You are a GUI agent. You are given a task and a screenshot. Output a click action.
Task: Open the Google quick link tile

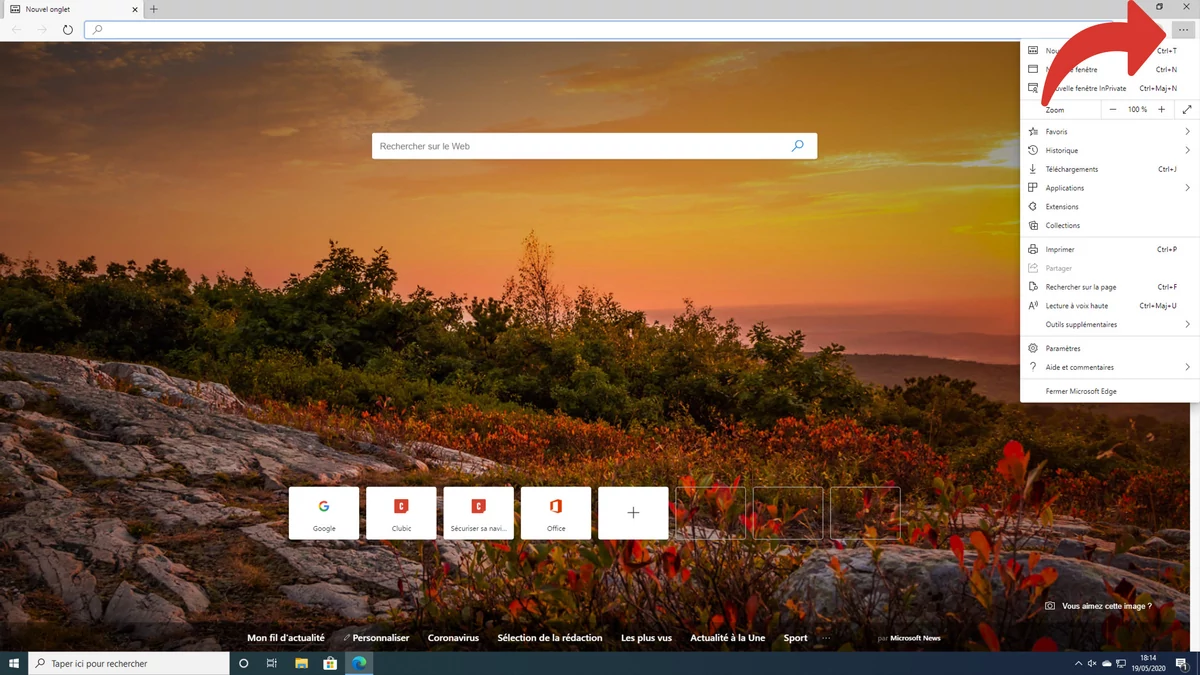(x=324, y=513)
